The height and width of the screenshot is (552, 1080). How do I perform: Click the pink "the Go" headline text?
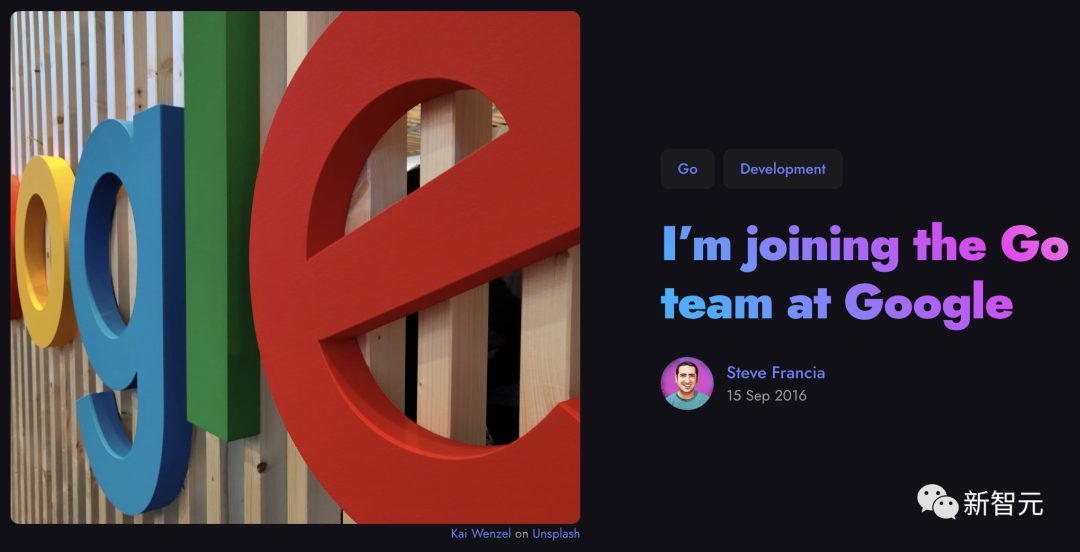click(990, 245)
